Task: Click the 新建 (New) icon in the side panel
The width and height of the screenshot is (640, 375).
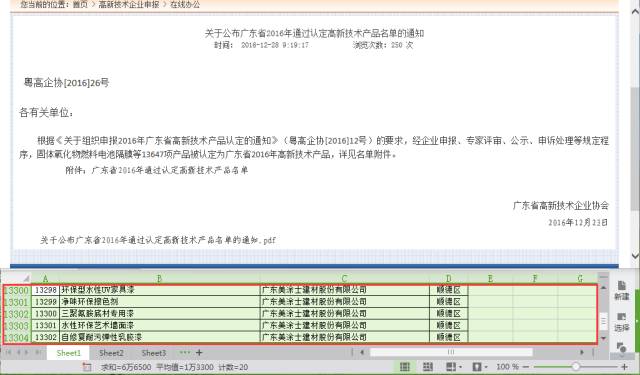Action: [621, 290]
